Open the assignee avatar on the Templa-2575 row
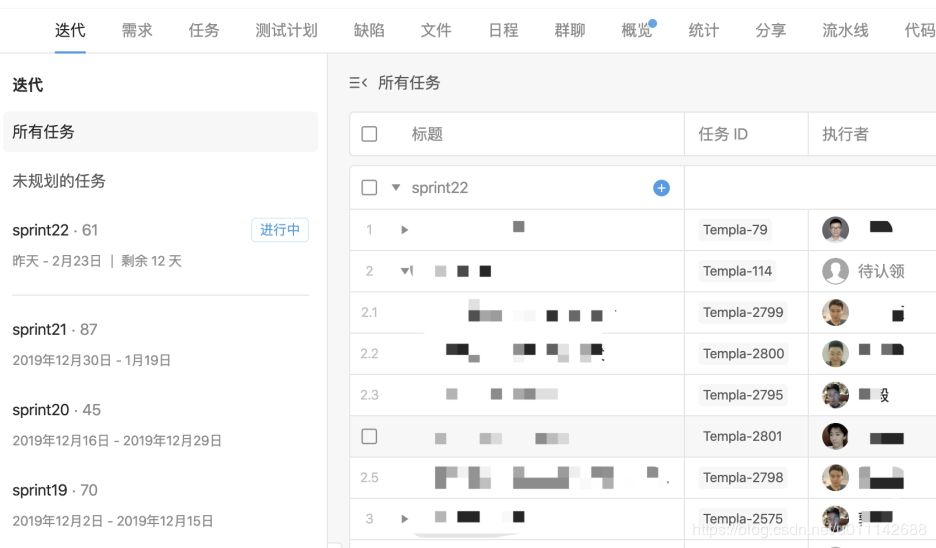The image size is (936, 548). (835, 518)
